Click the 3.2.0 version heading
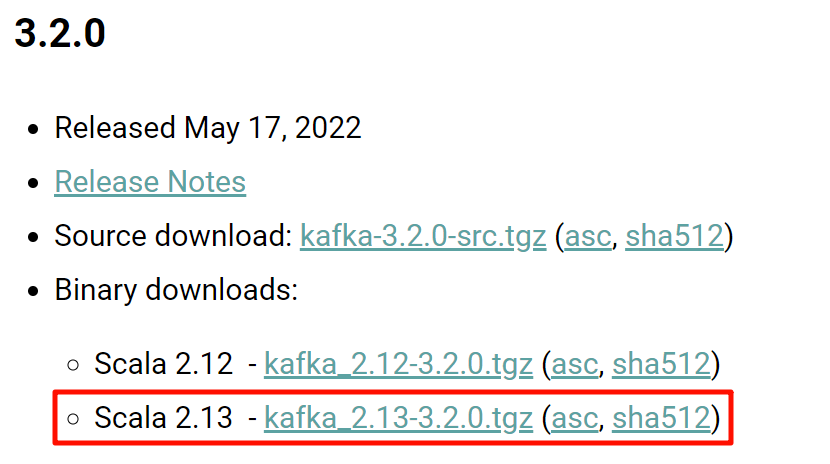This screenshot has width=830, height=464. coord(60,34)
